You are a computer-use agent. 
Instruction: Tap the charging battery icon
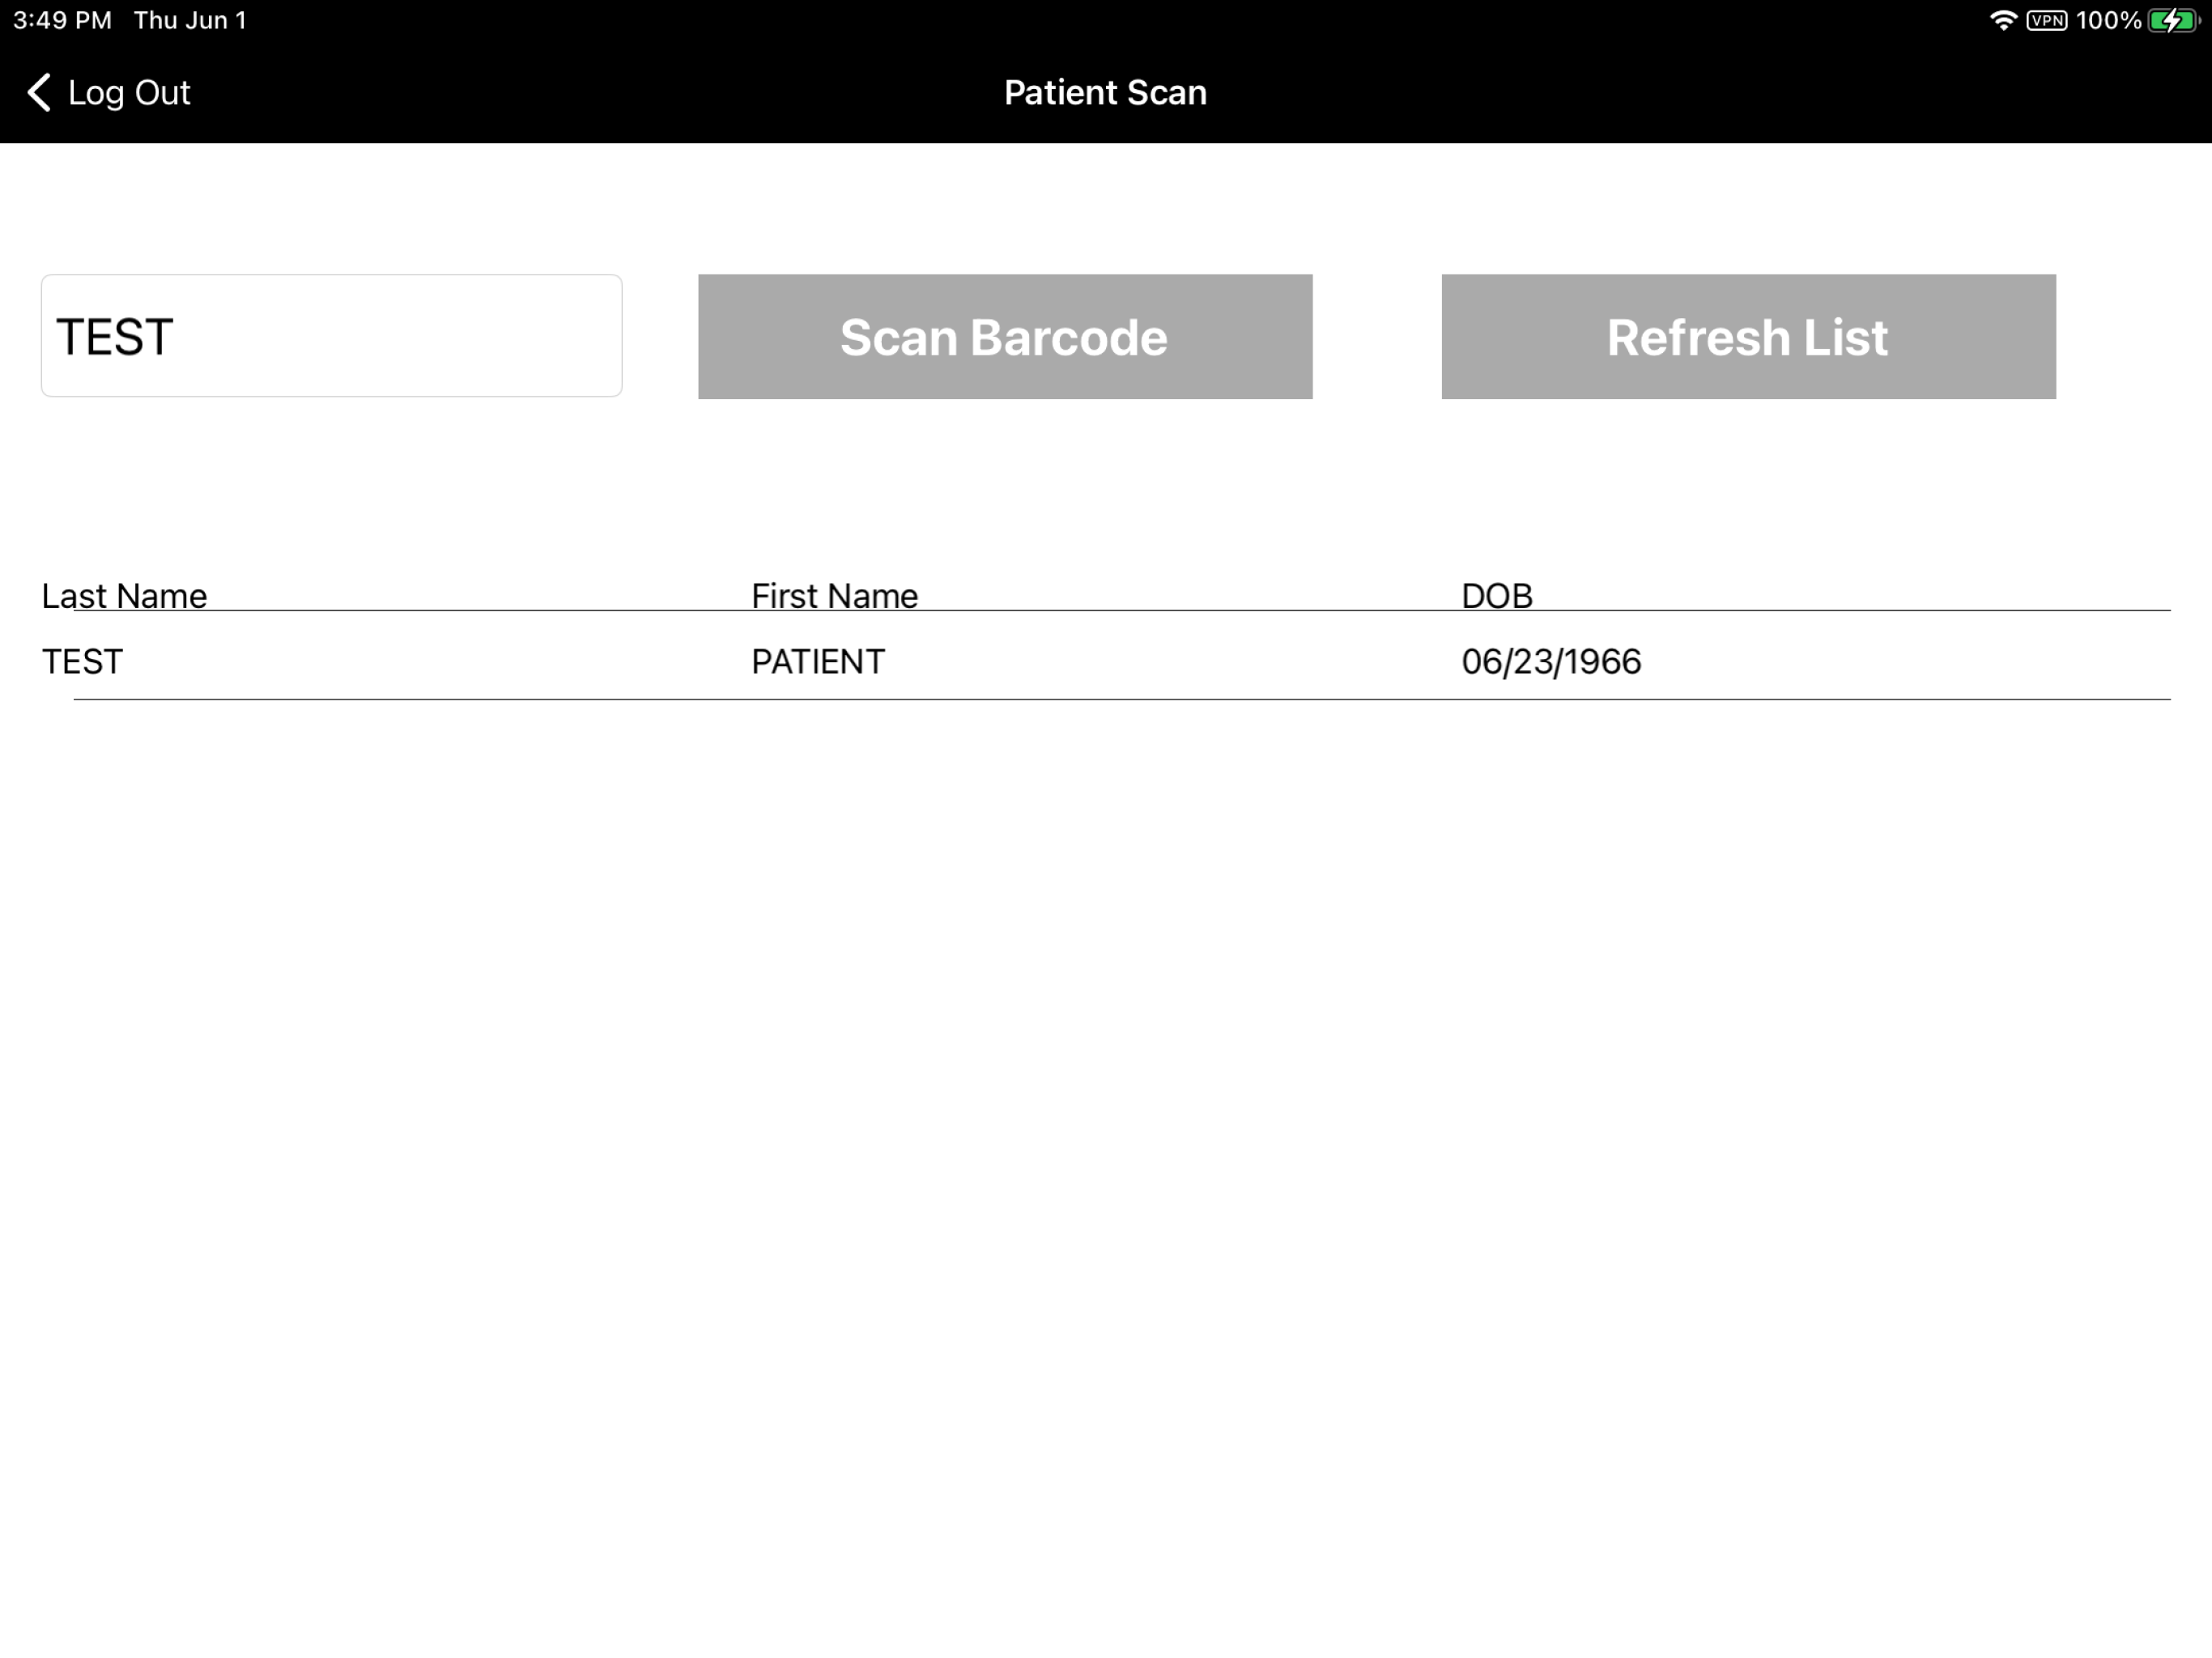(x=2174, y=20)
